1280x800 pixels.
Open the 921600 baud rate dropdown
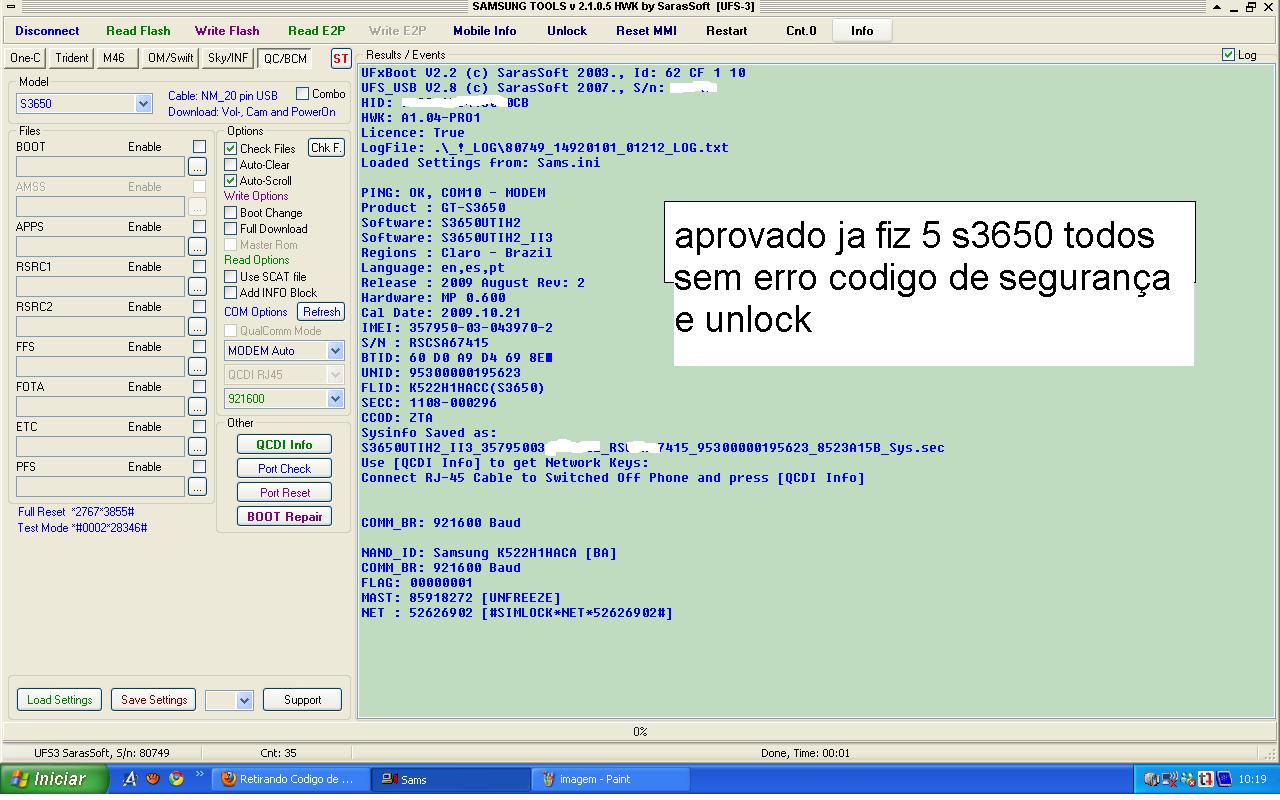[x=335, y=399]
